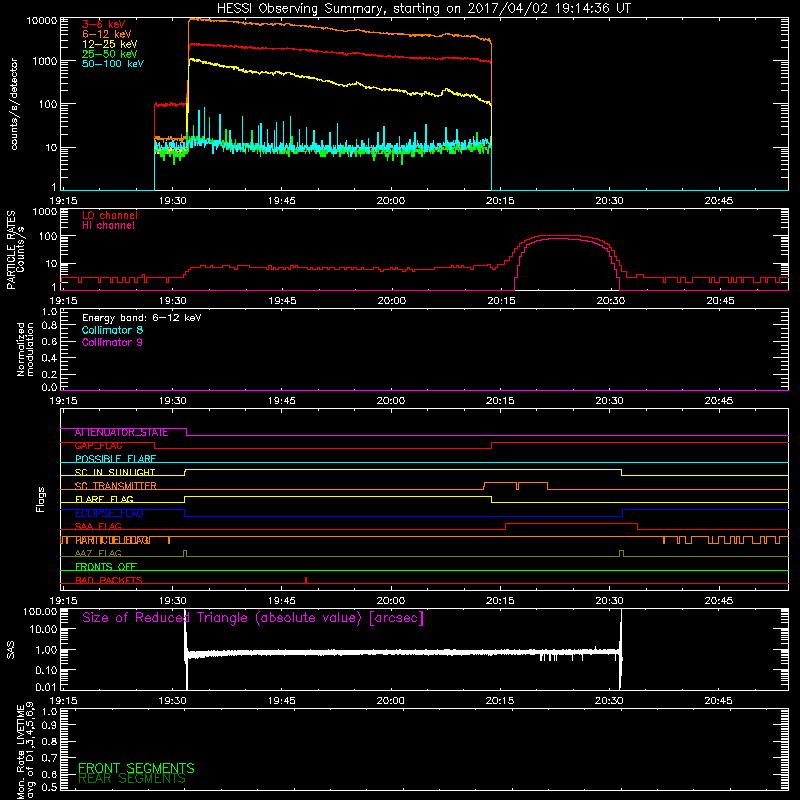This screenshot has height=800, width=800.
Task: Click the ATTENUATOR_STATE flag label
Action: point(121,433)
